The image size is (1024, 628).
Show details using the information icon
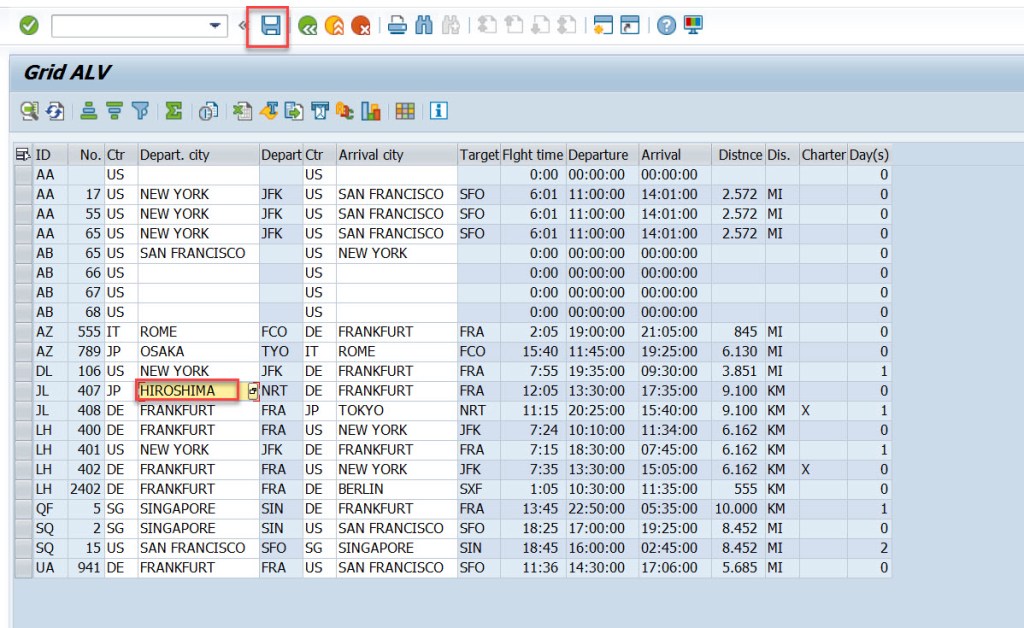coord(437,112)
